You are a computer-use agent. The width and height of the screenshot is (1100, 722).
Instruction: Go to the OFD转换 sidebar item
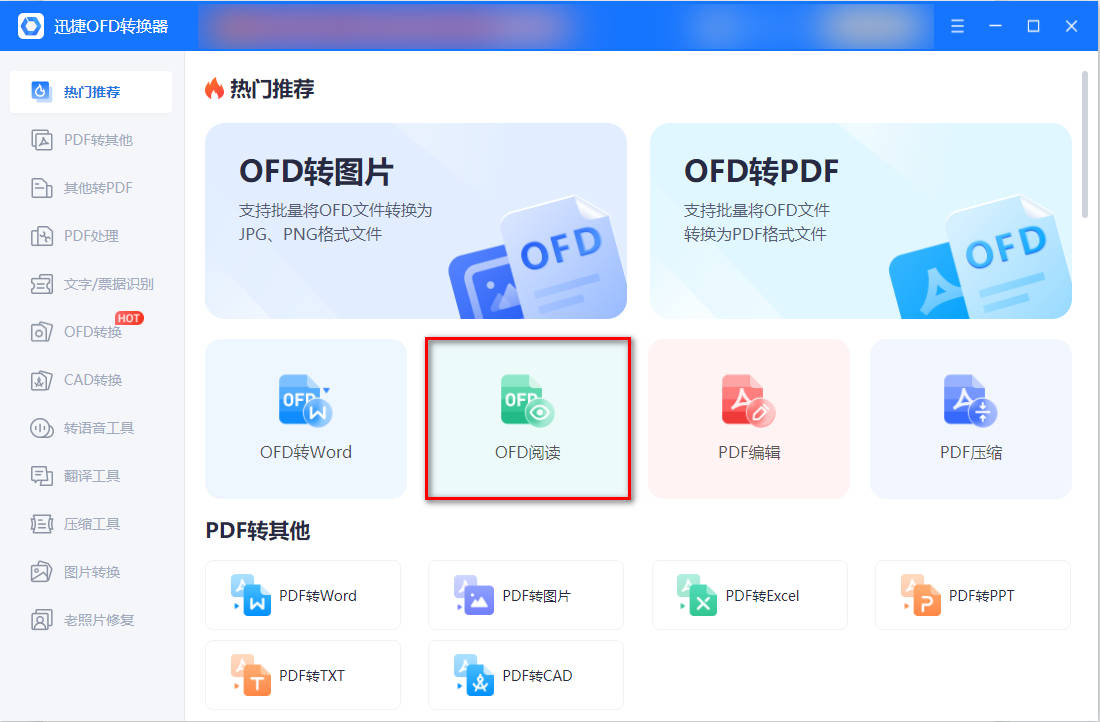91,331
